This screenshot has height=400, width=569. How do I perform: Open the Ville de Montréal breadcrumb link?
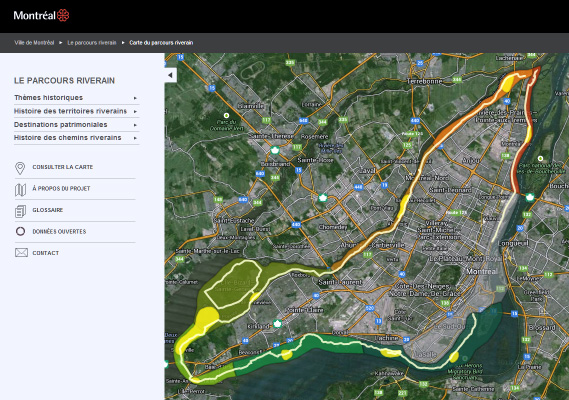point(34,43)
